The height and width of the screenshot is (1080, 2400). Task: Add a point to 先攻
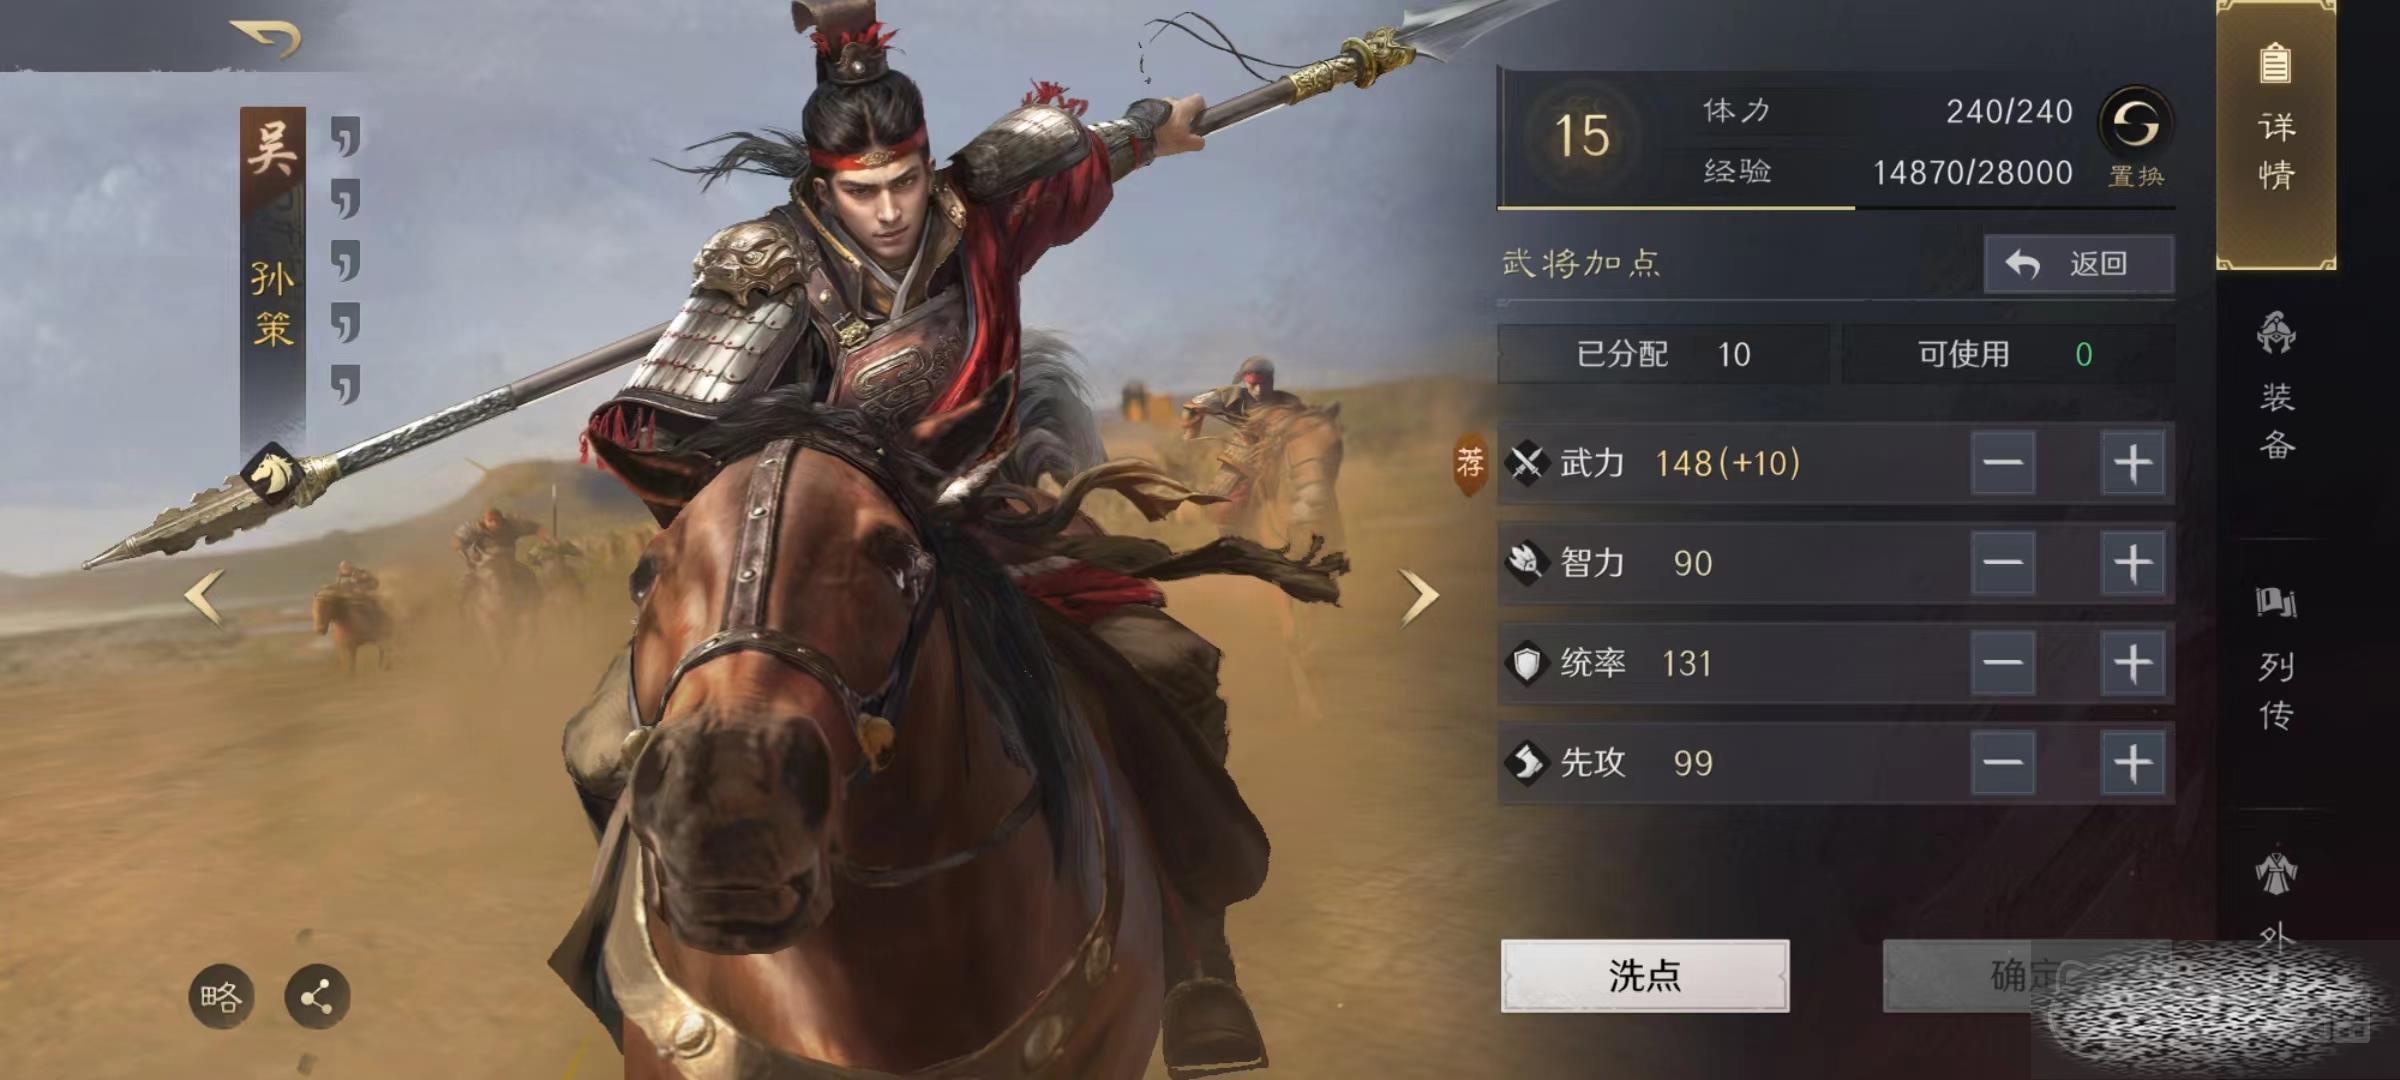(x=2133, y=763)
